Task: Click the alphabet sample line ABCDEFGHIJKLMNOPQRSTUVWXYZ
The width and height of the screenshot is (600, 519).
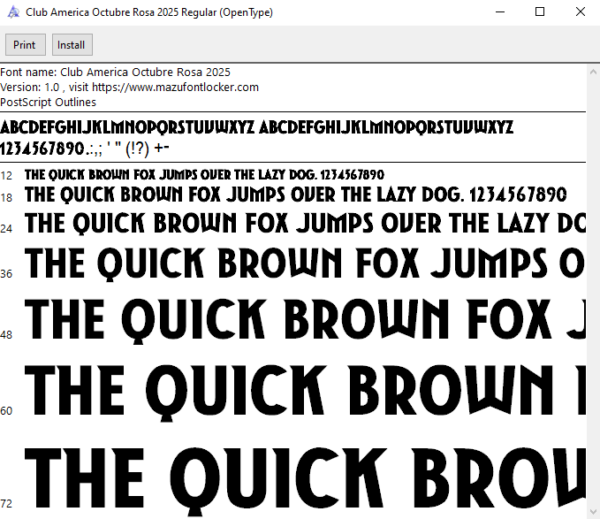Action: tap(256, 127)
